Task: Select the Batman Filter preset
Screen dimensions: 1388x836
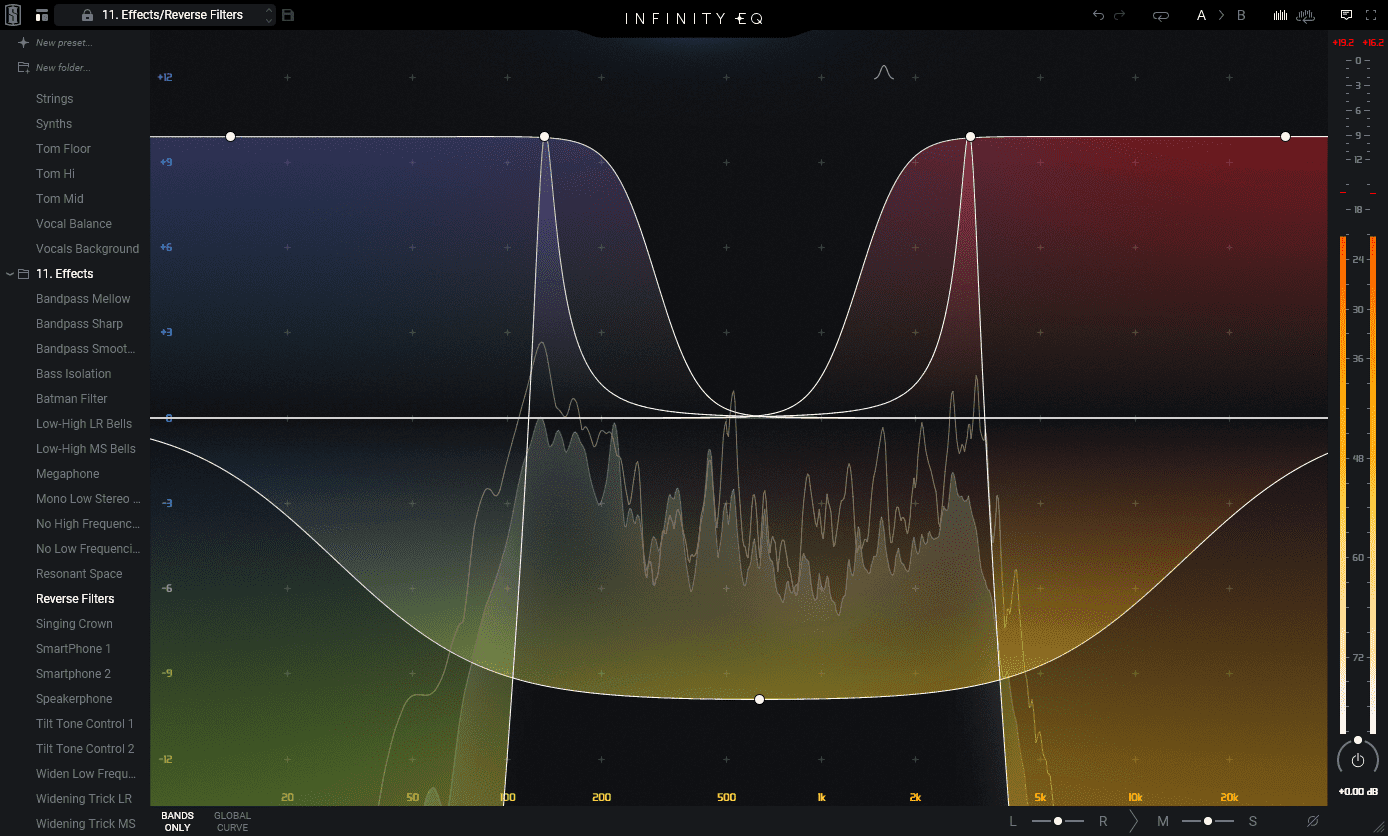Action: coord(71,399)
